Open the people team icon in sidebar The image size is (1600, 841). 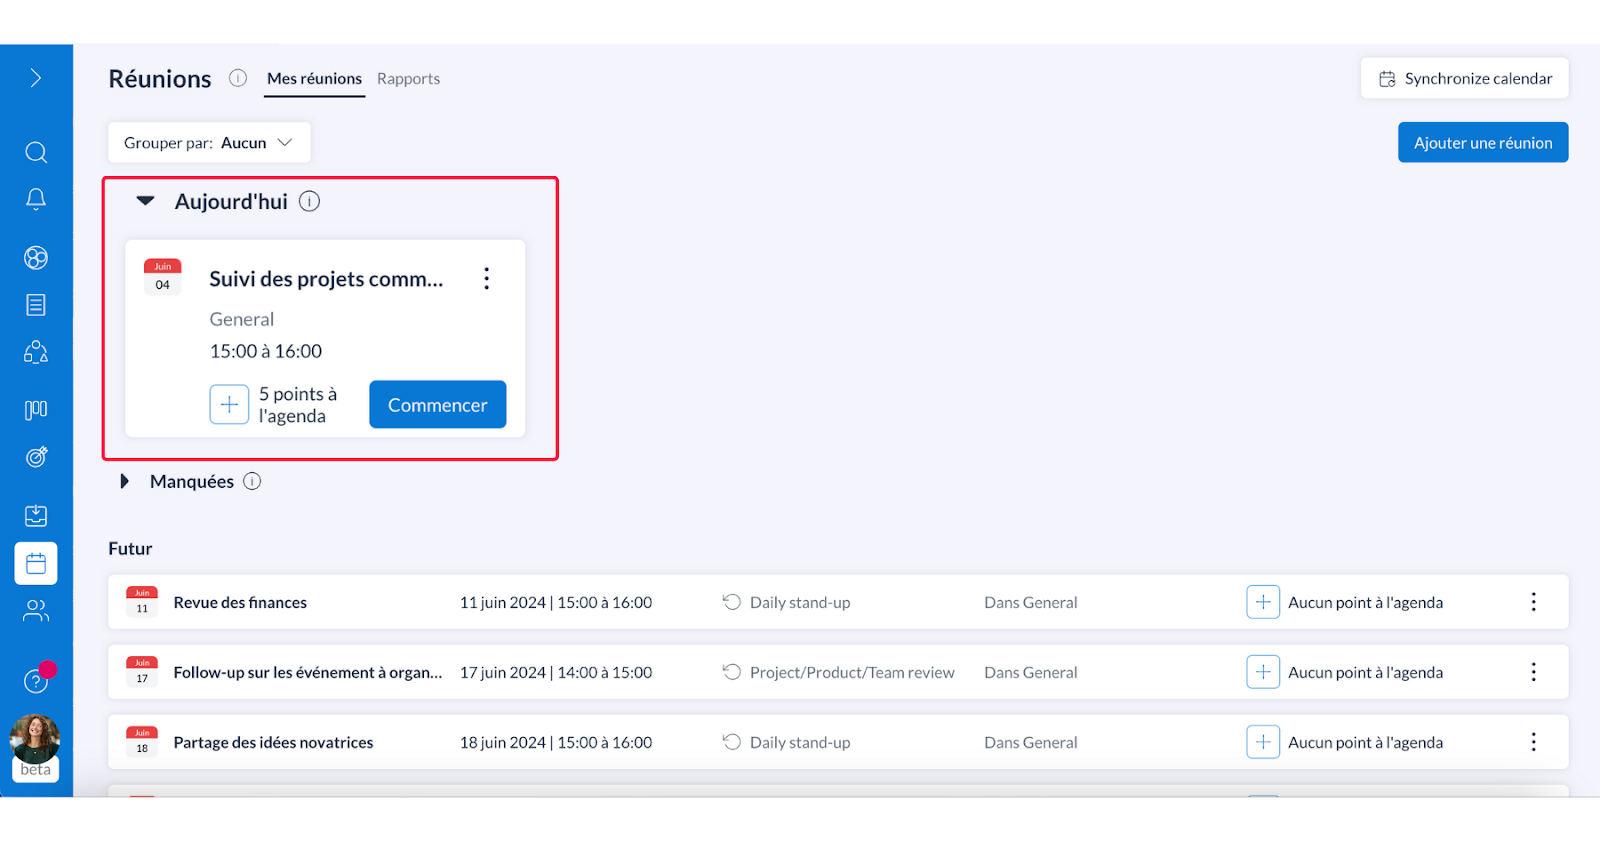pyautogui.click(x=36, y=611)
